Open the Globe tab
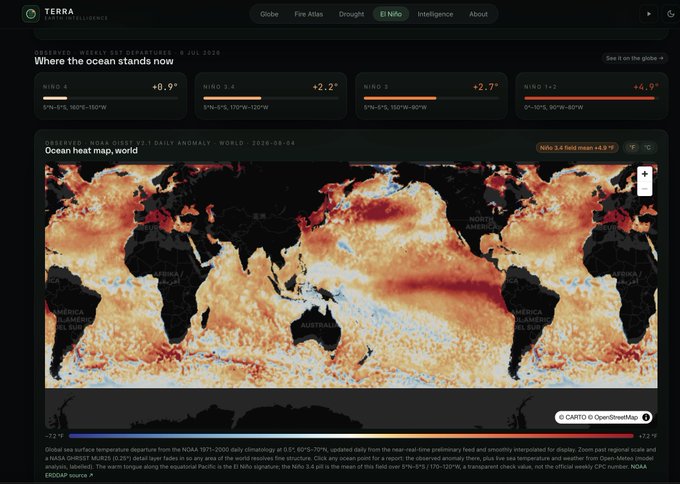This screenshot has width=680, height=484. point(269,14)
